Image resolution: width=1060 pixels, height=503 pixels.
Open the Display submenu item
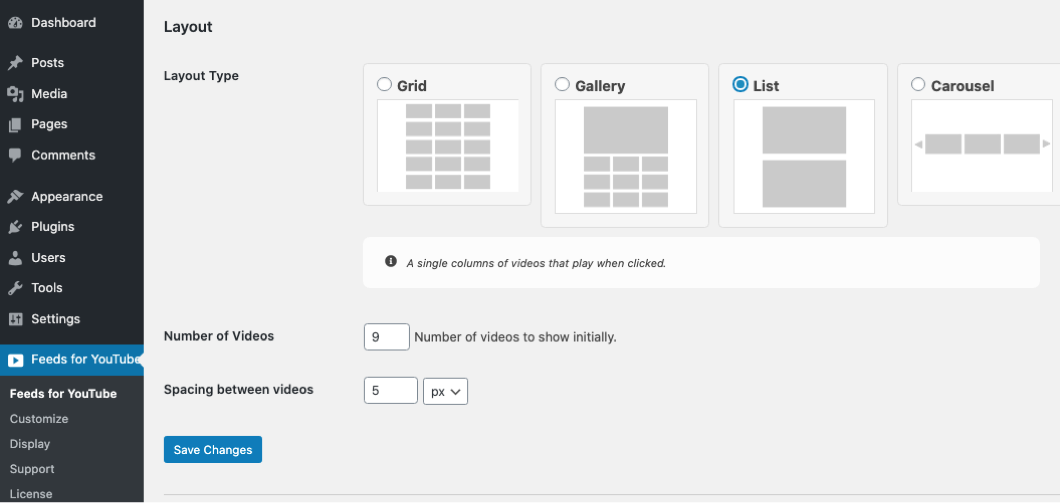[x=30, y=444]
